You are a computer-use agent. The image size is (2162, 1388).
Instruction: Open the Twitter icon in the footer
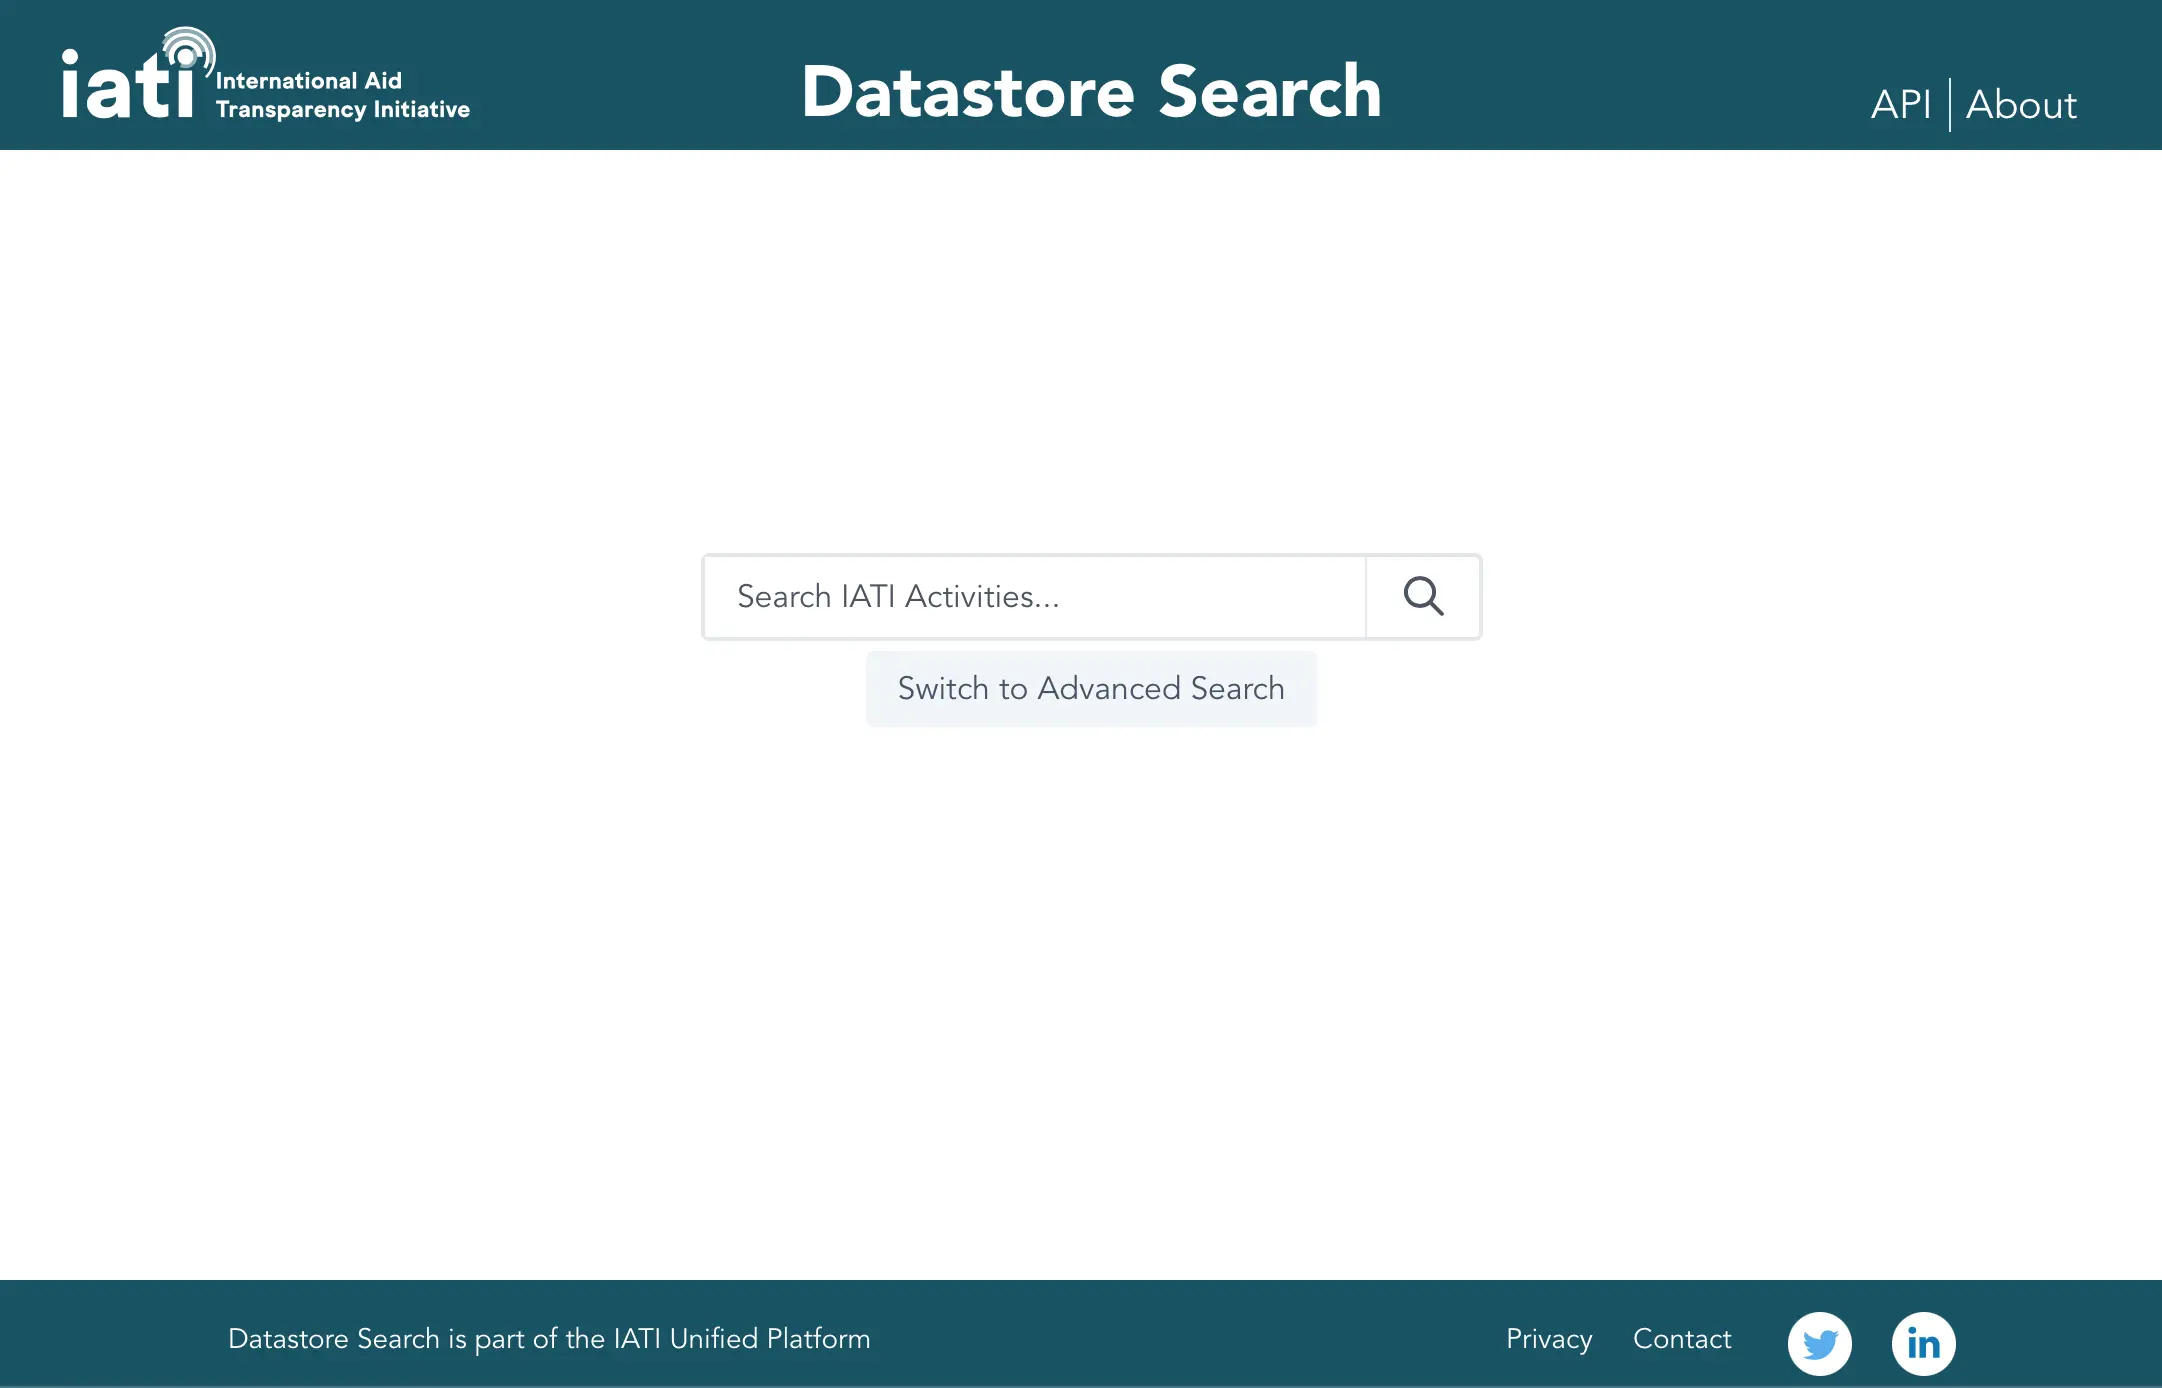(x=1819, y=1343)
